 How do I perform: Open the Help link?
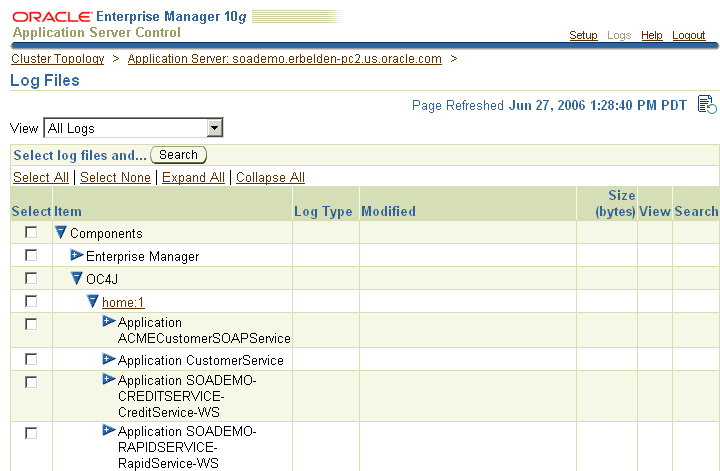(652, 35)
